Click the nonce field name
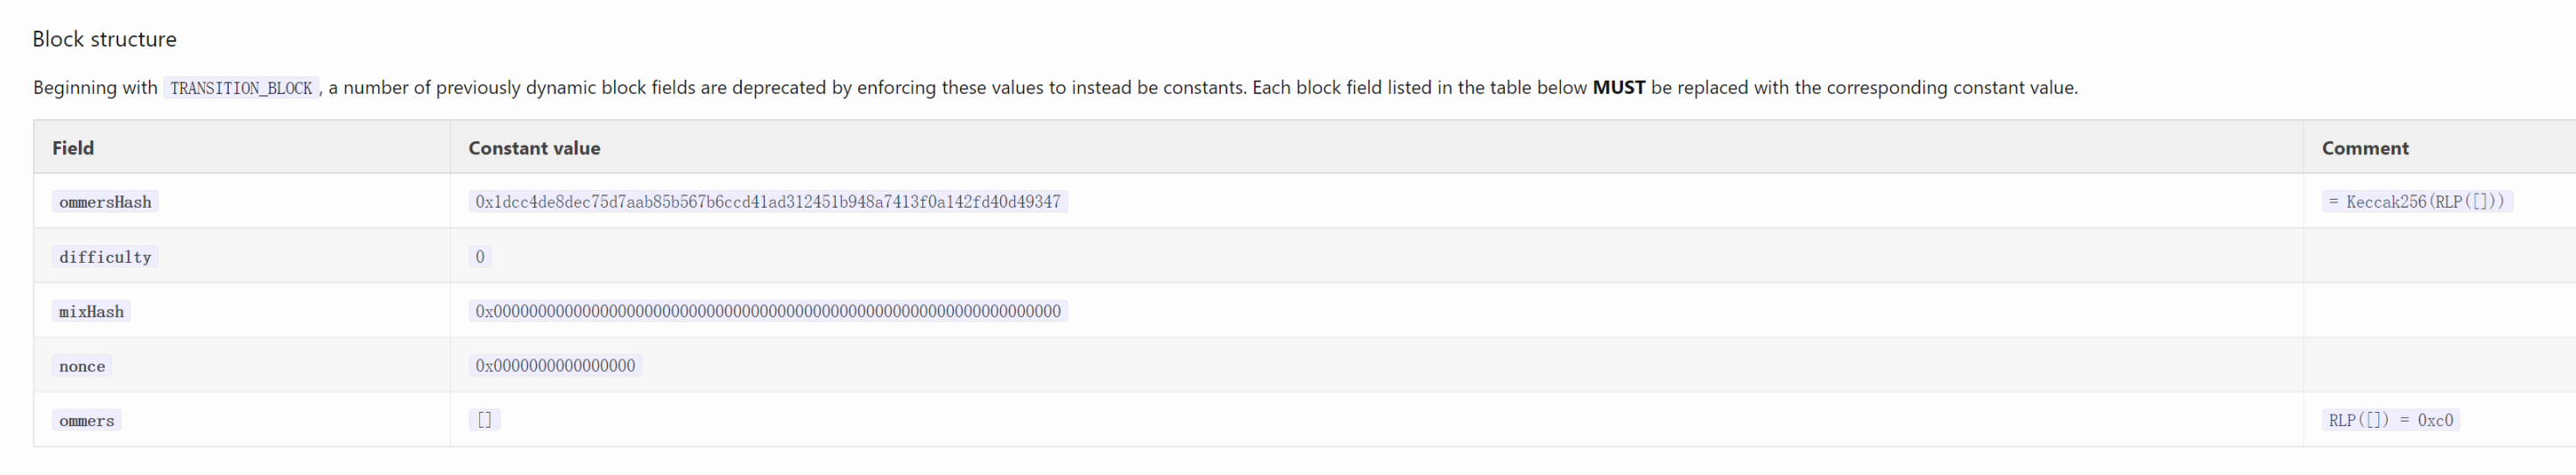 click(82, 366)
